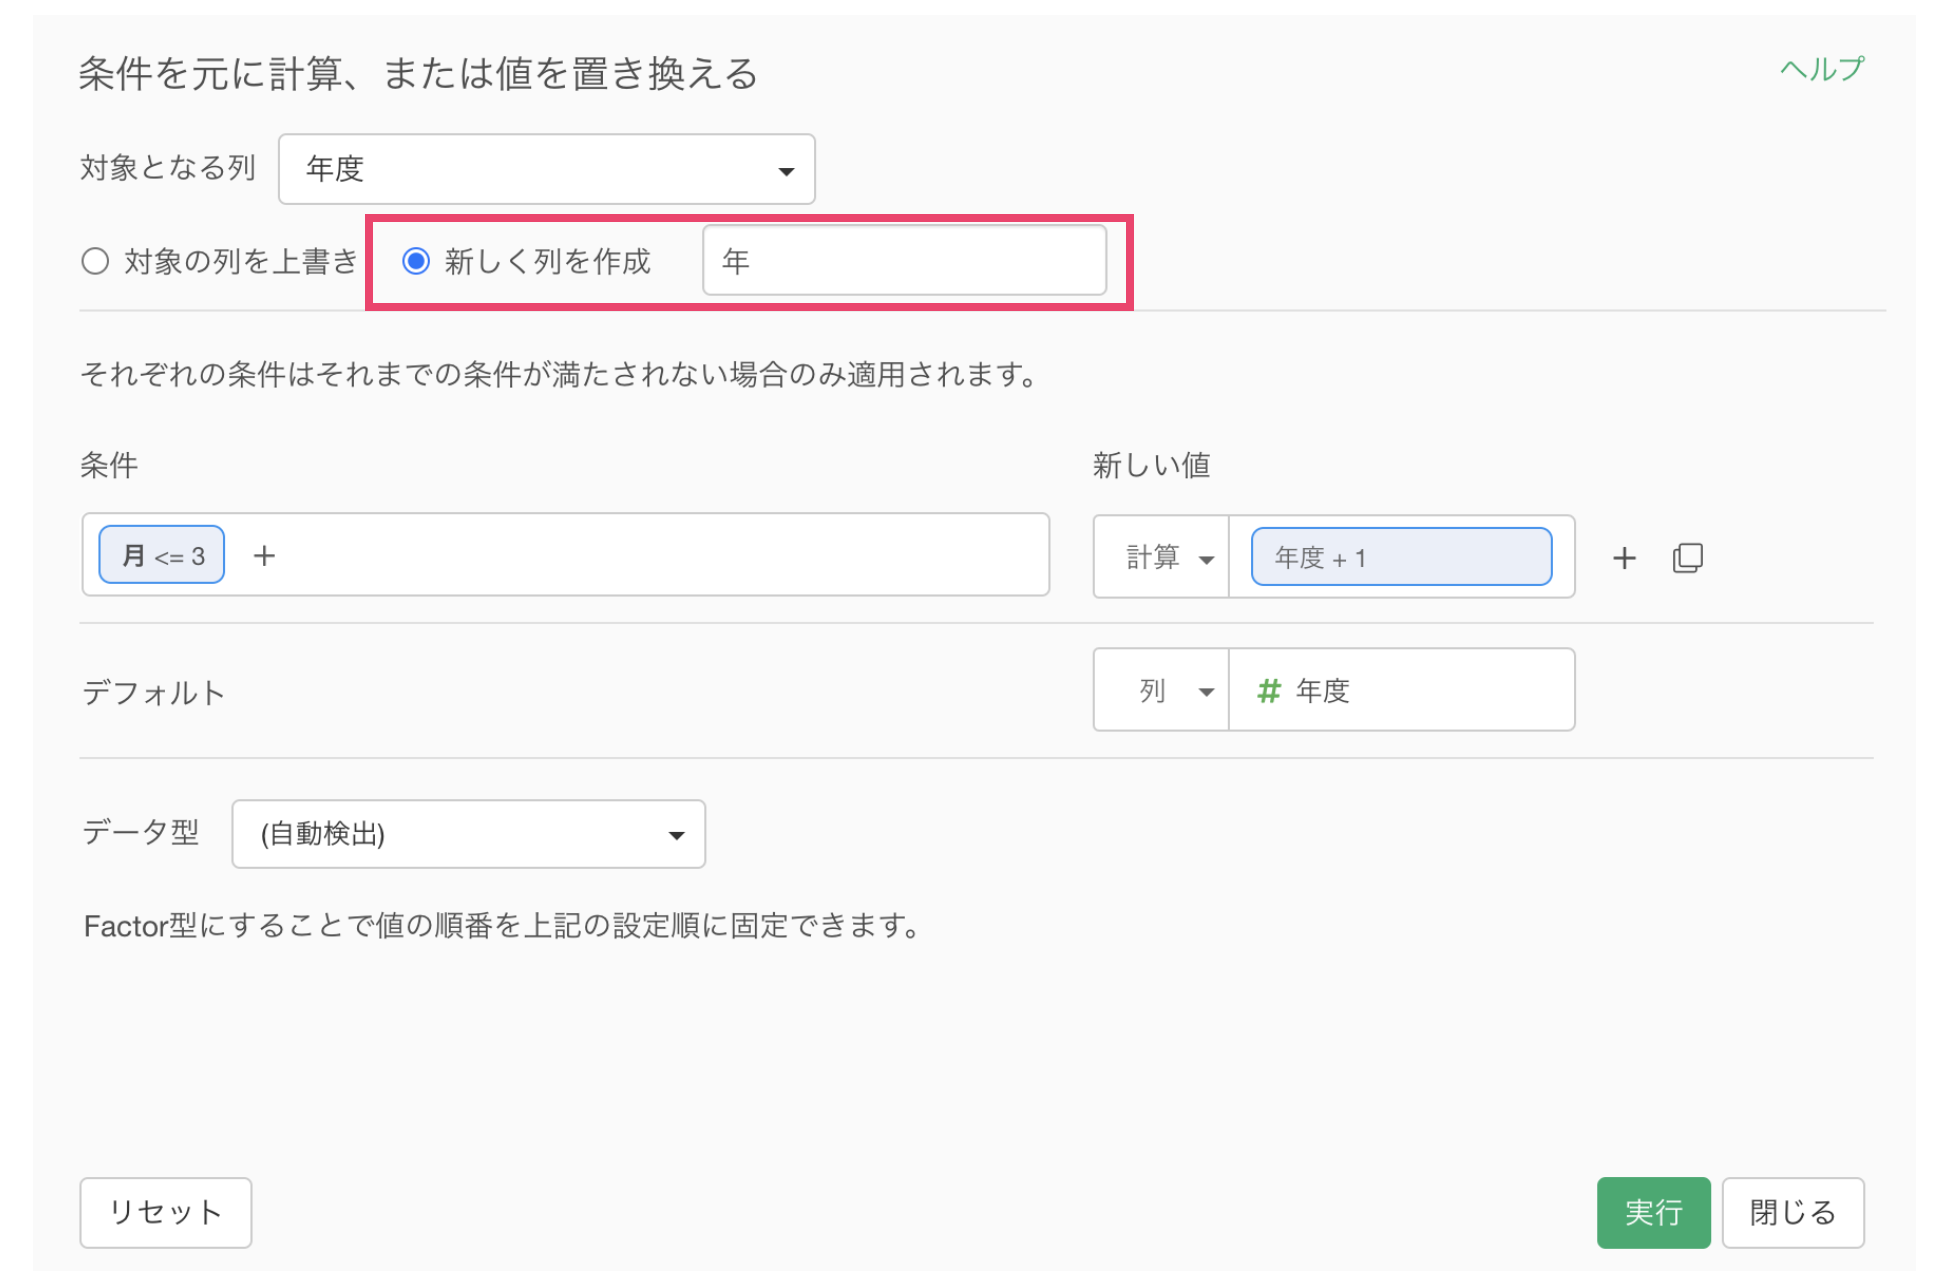Image resolution: width=1960 pixels, height=1286 pixels.
Task: Click the new column name field containing 年
Action: pyautogui.click(x=904, y=262)
